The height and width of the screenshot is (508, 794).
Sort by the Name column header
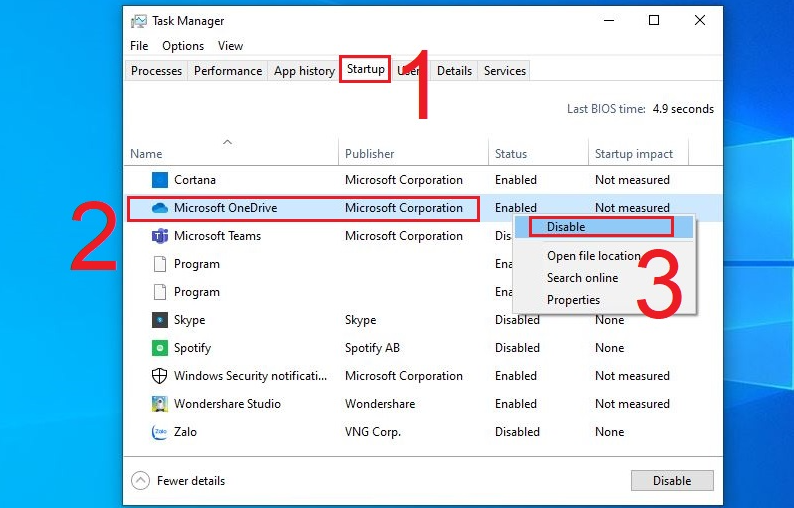tap(146, 154)
